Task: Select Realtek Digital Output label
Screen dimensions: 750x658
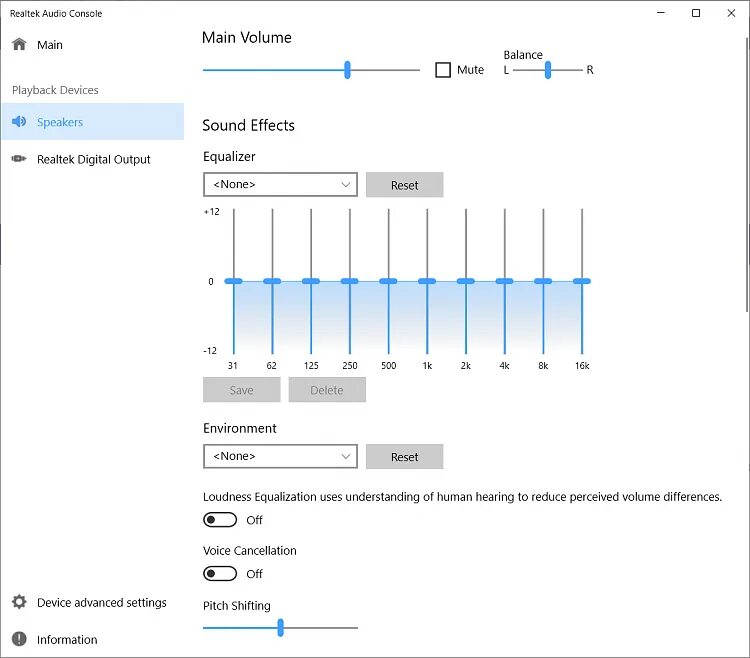Action: tap(94, 159)
